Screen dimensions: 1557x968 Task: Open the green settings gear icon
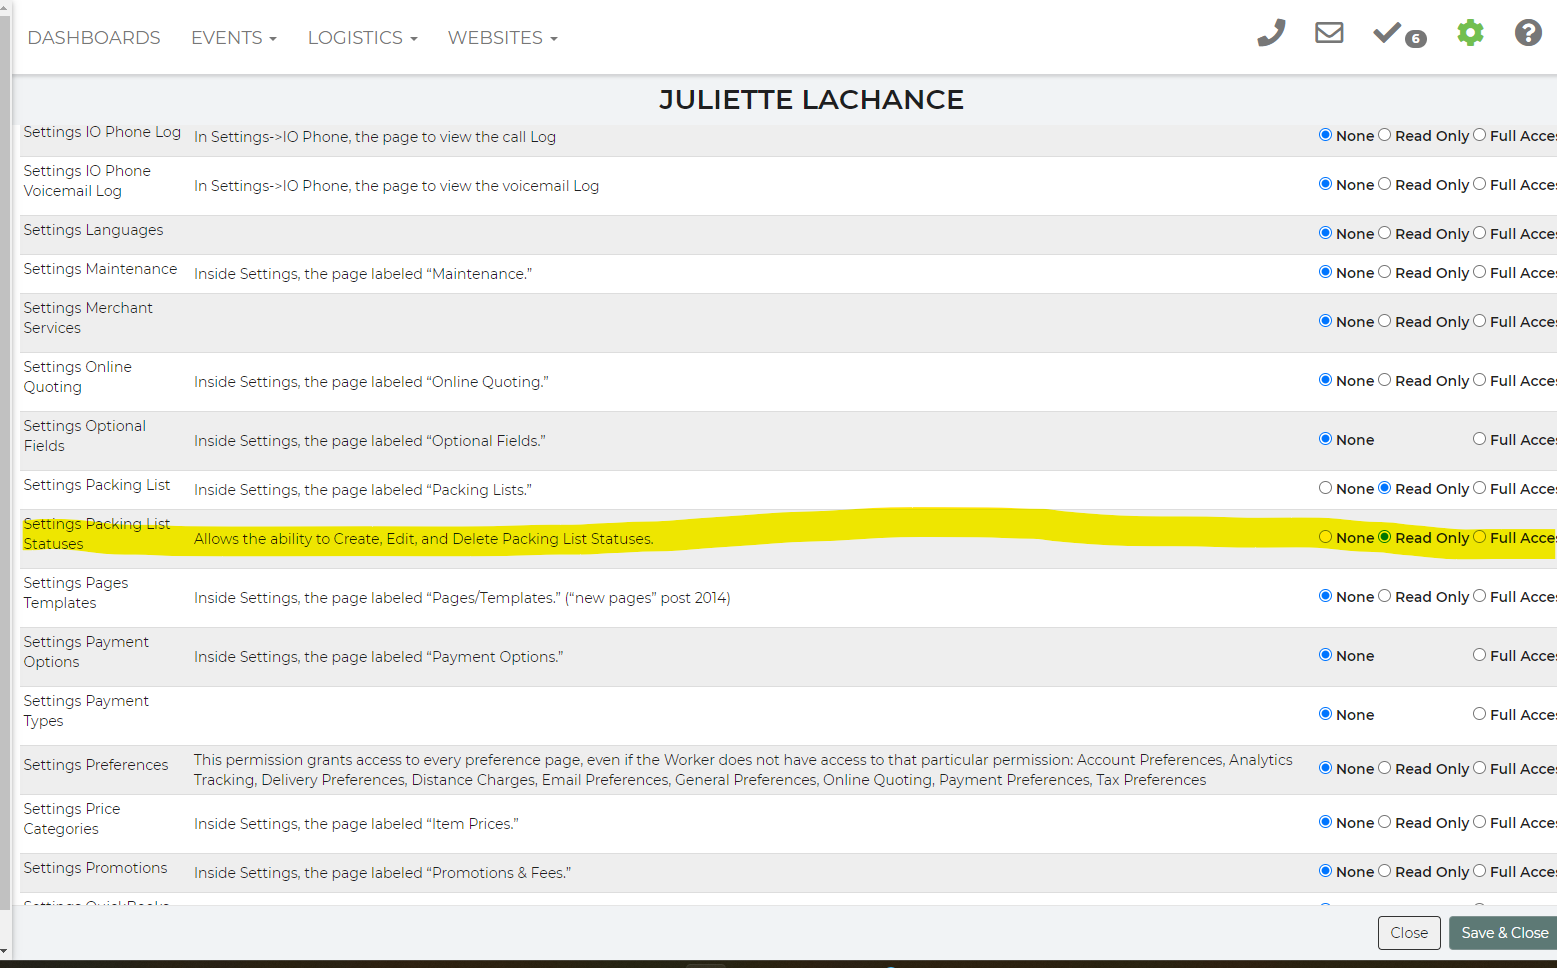pos(1469,34)
